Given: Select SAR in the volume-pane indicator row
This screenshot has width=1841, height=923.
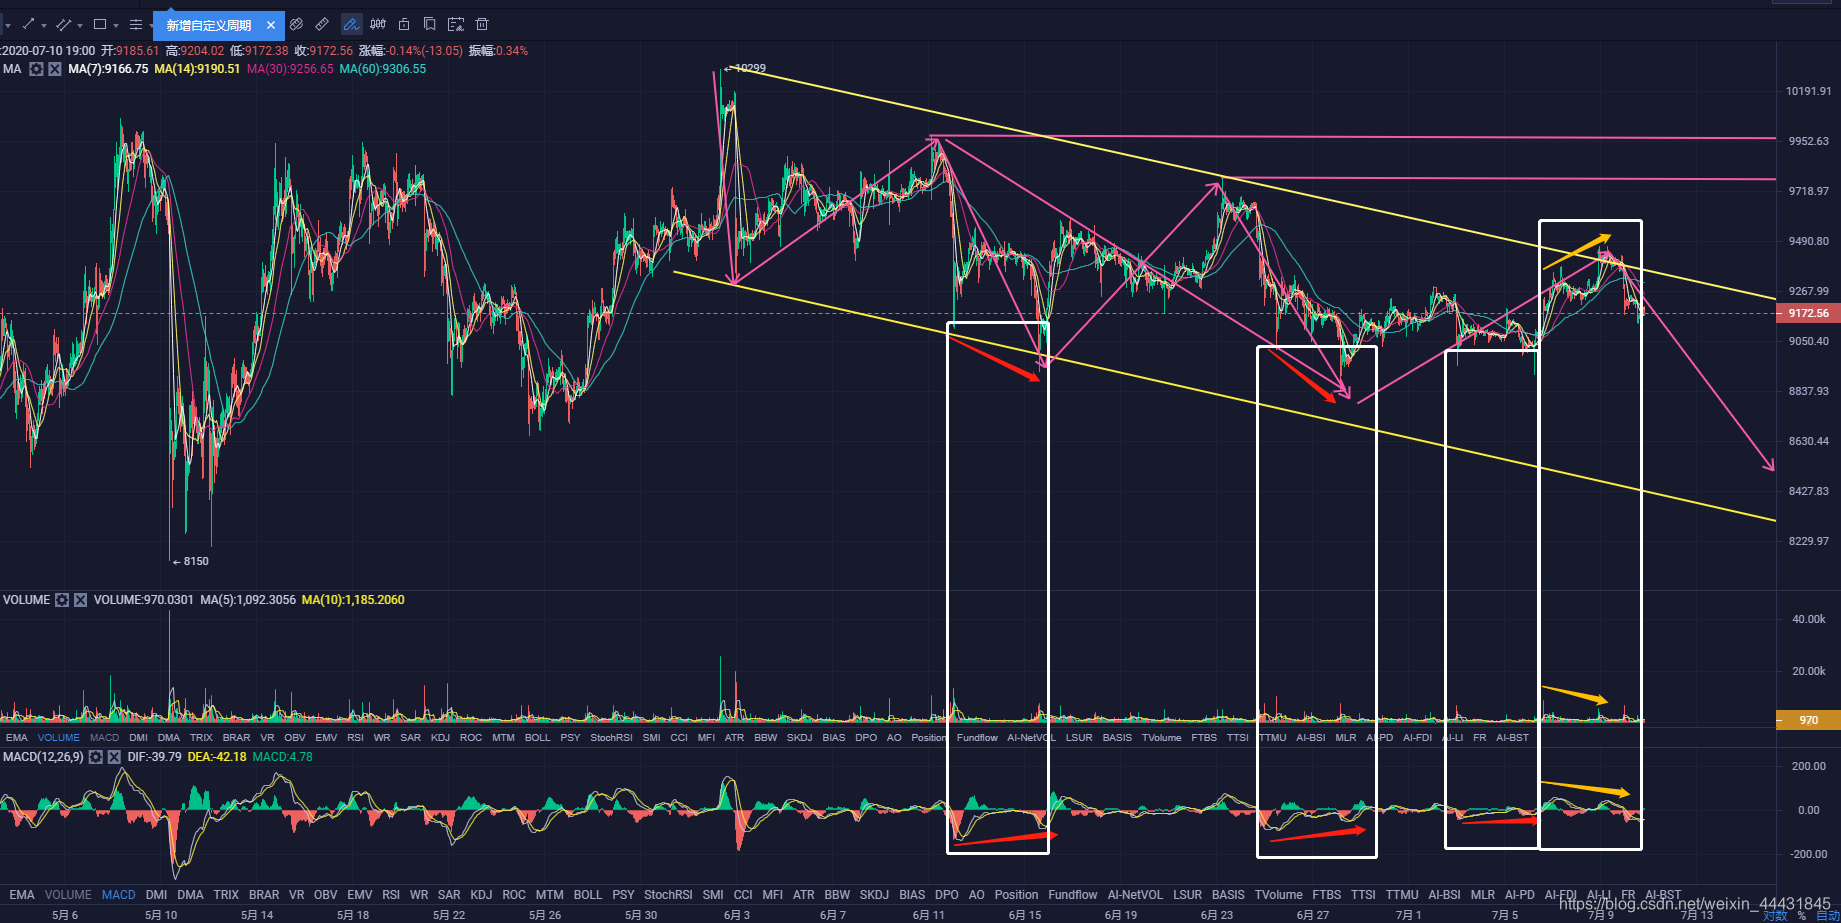Looking at the screenshot, I should coord(411,738).
